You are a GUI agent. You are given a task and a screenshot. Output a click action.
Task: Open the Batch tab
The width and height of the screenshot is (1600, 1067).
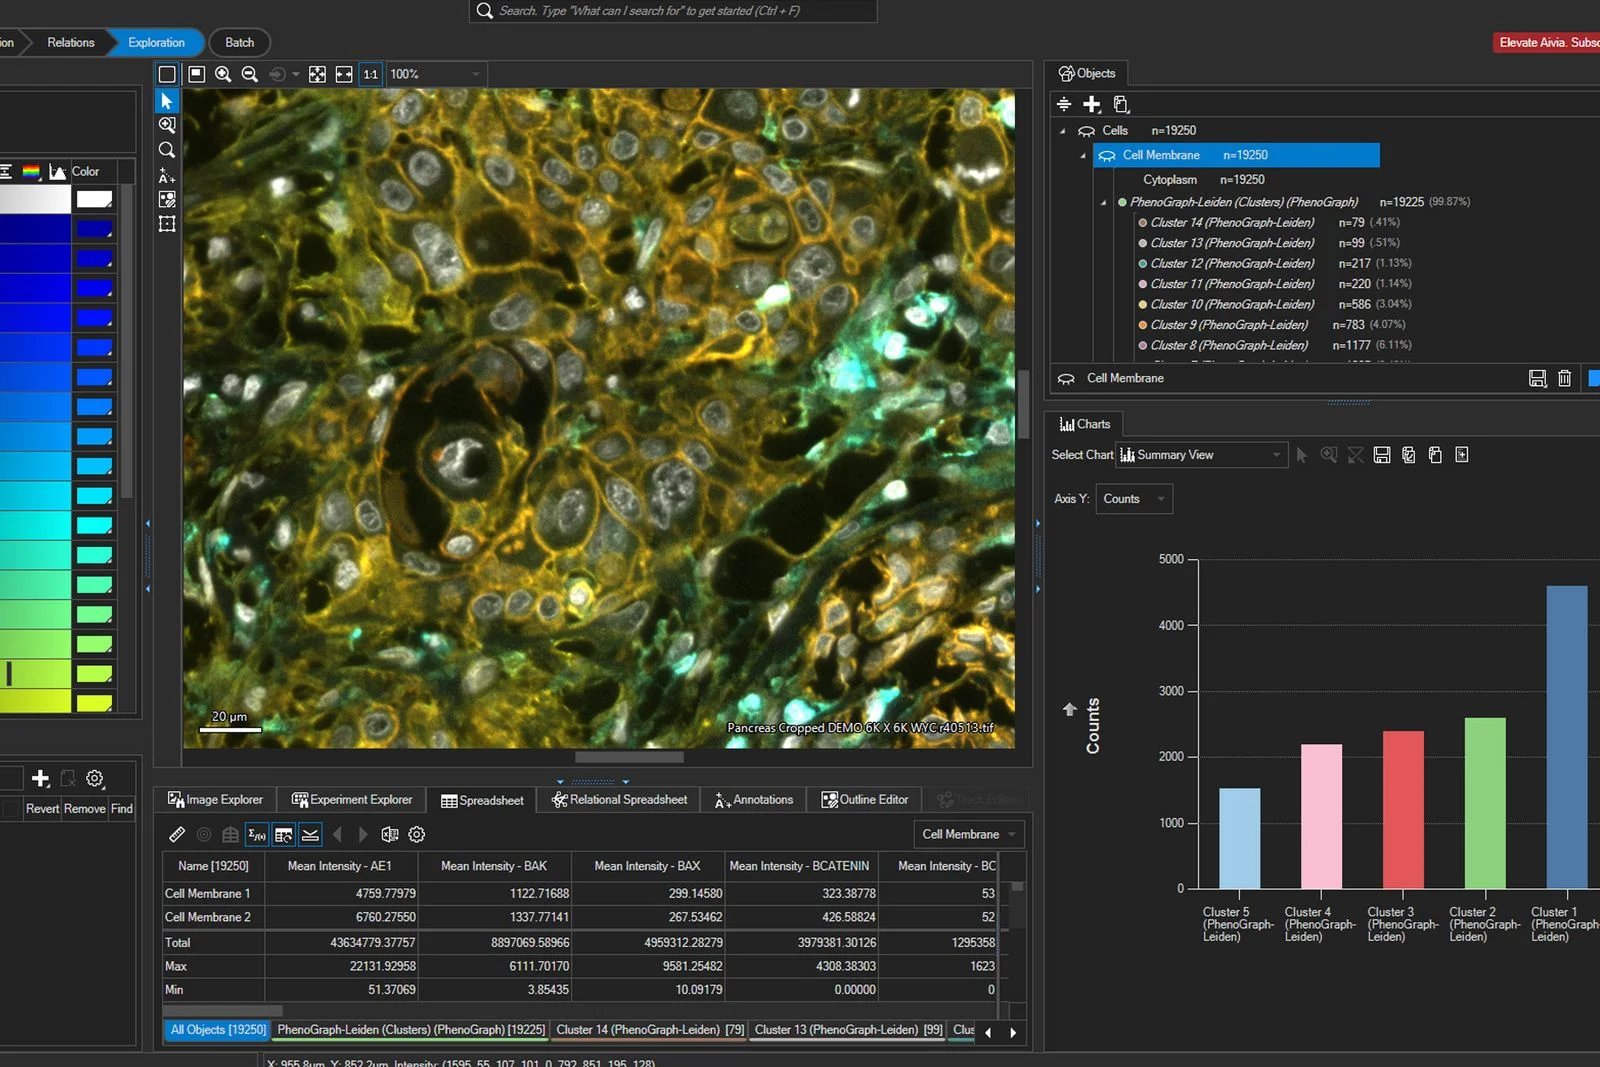239,42
